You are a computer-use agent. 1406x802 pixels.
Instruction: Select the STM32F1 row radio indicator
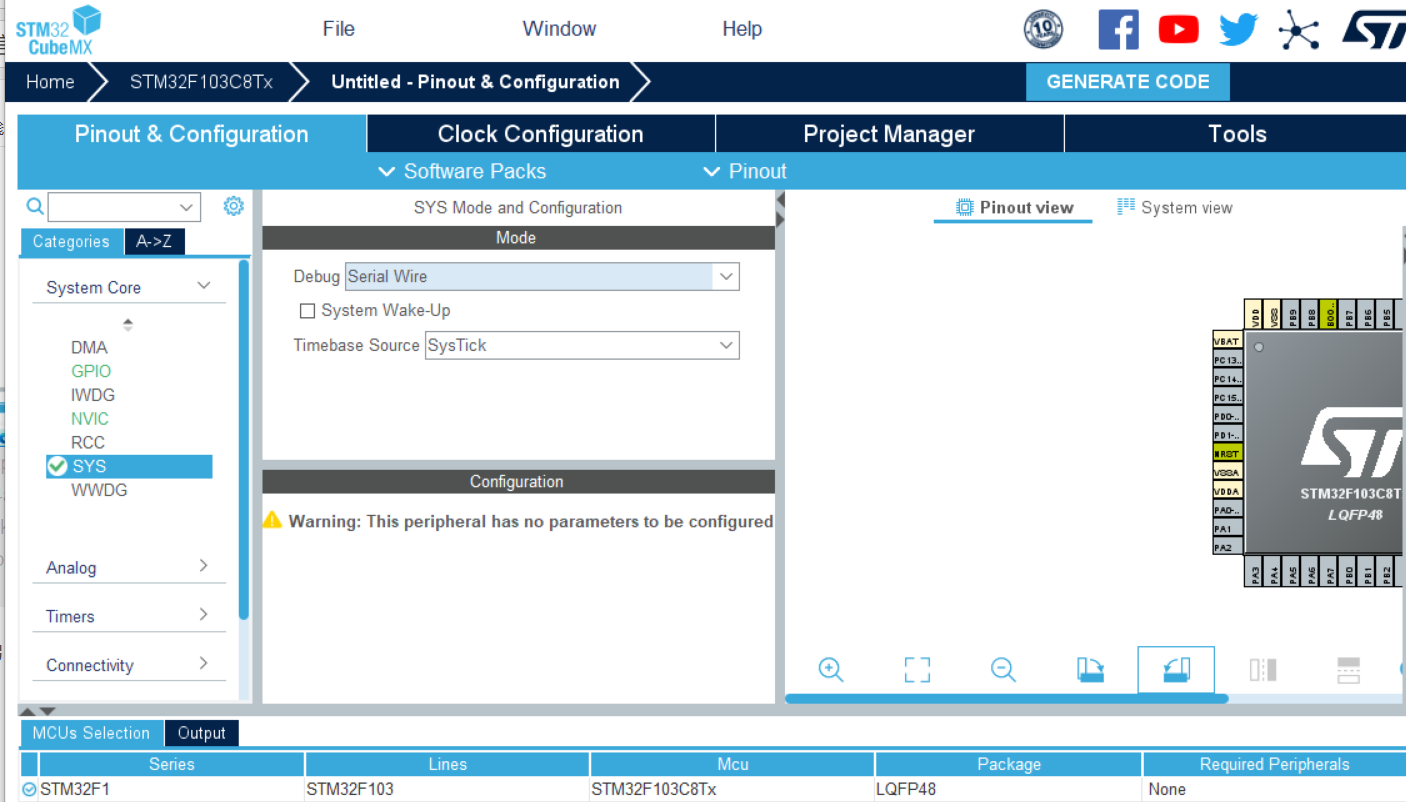tap(29, 789)
